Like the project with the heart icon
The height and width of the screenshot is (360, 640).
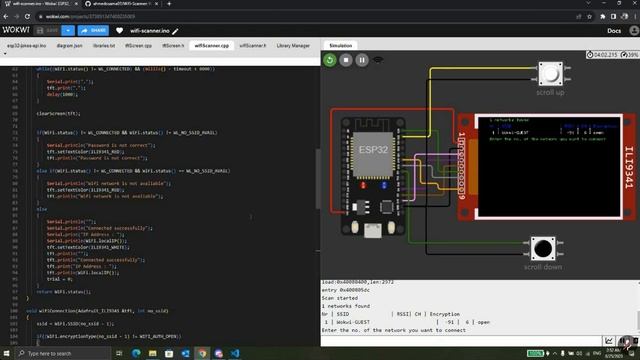119,31
